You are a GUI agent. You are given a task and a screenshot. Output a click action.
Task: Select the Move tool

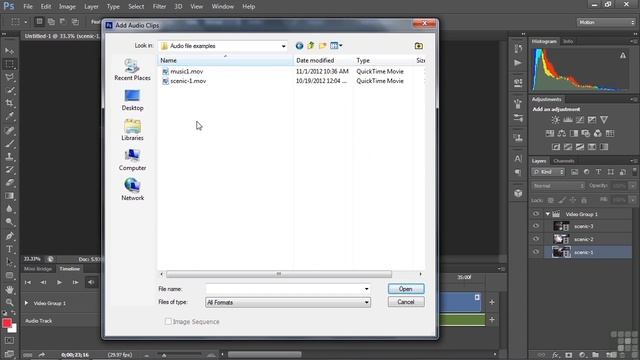[9, 51]
